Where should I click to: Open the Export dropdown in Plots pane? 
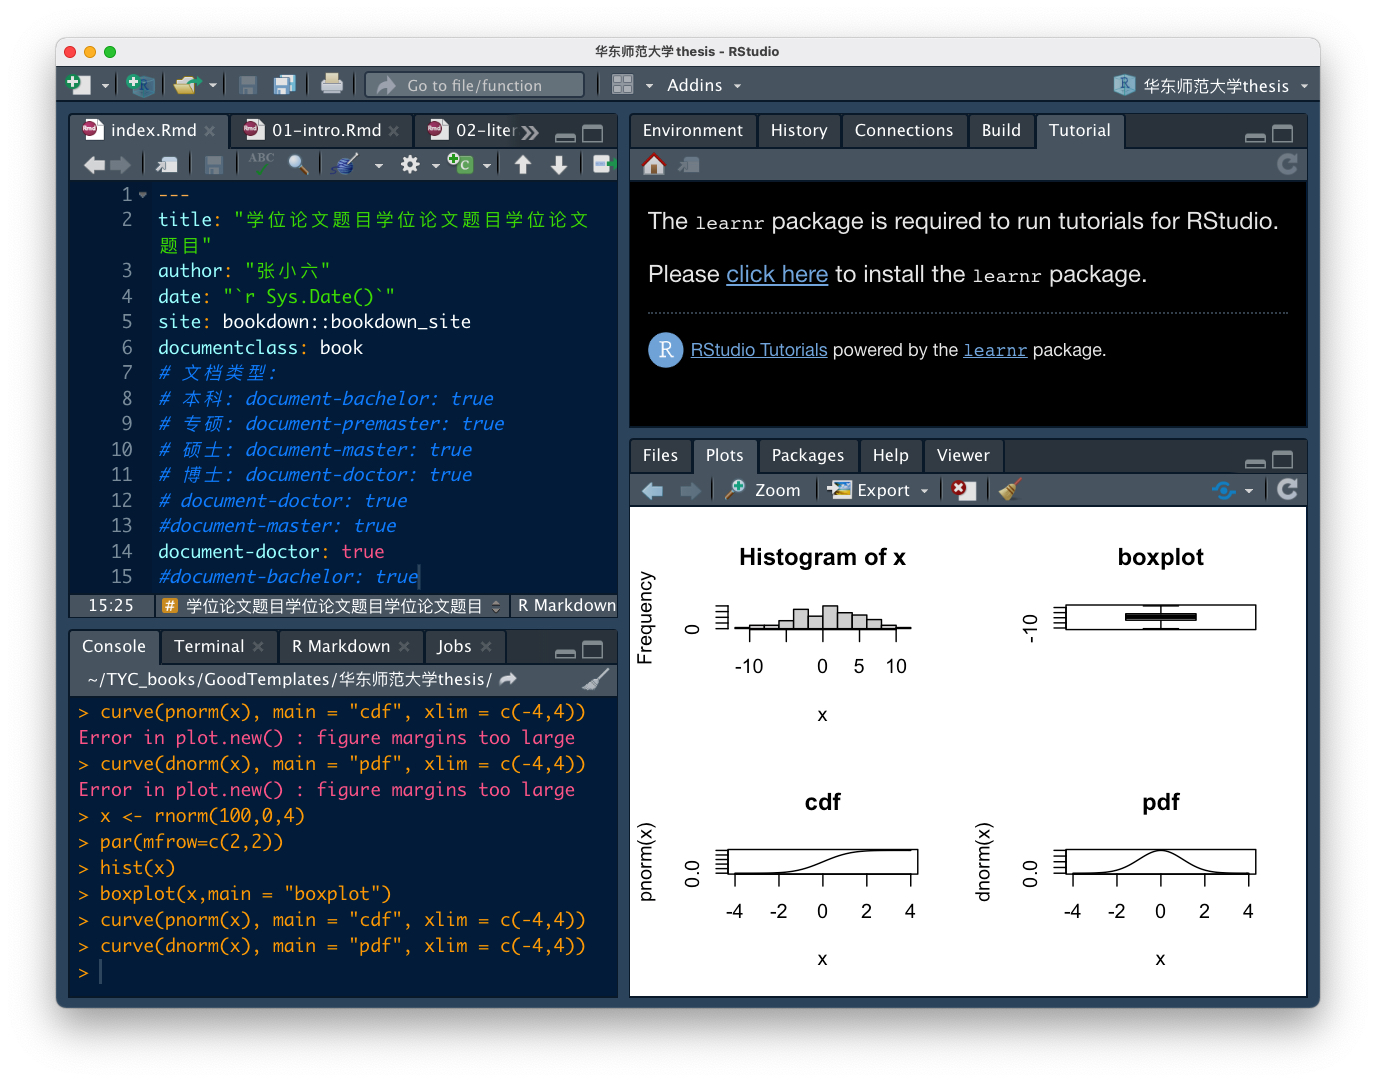point(880,490)
